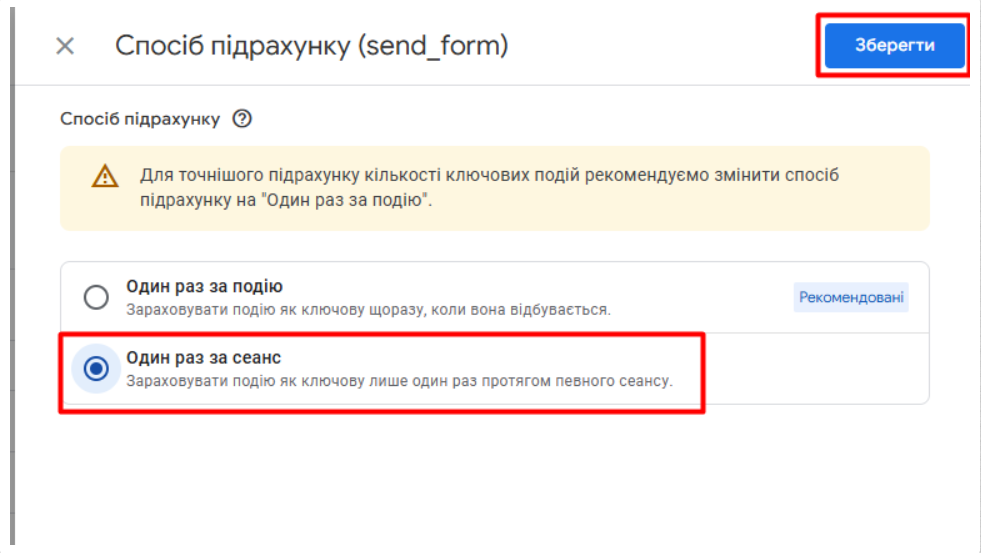This screenshot has height=553, width=981.
Task: Choose option title Один раз за сеанс
Action: pyautogui.click(x=204, y=358)
